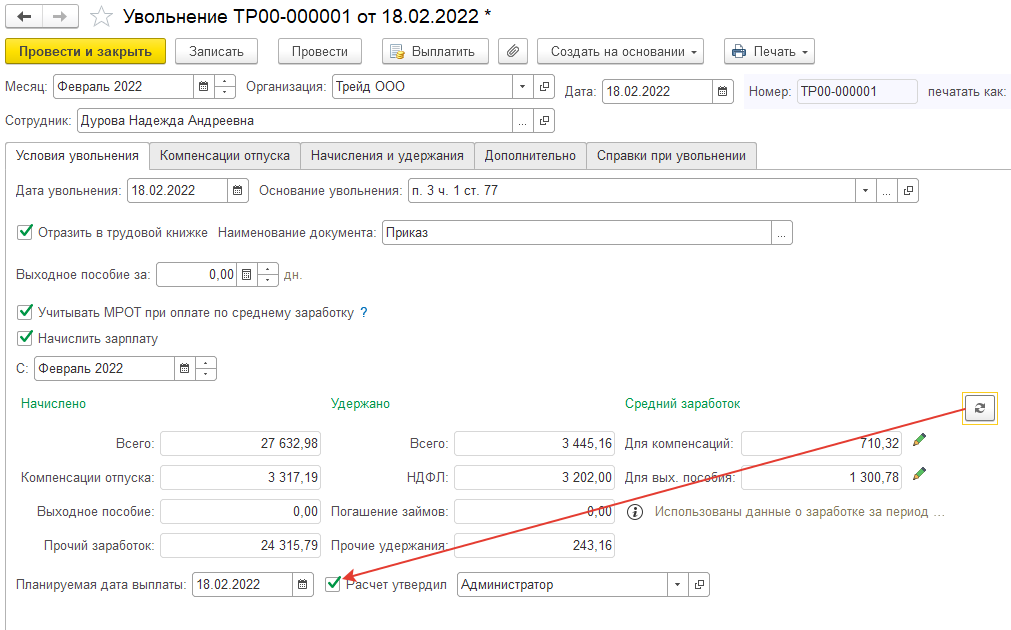Open help on МРОТ question mark
The width and height of the screenshot is (1011, 630).
pos(364,313)
